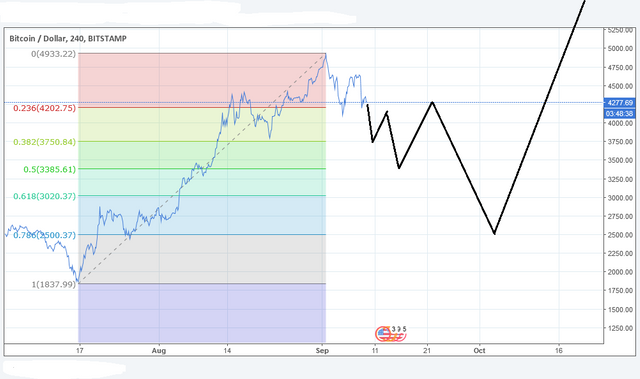Click the 'Sep' label on the time axis
640x379 pixels.
coord(322,350)
